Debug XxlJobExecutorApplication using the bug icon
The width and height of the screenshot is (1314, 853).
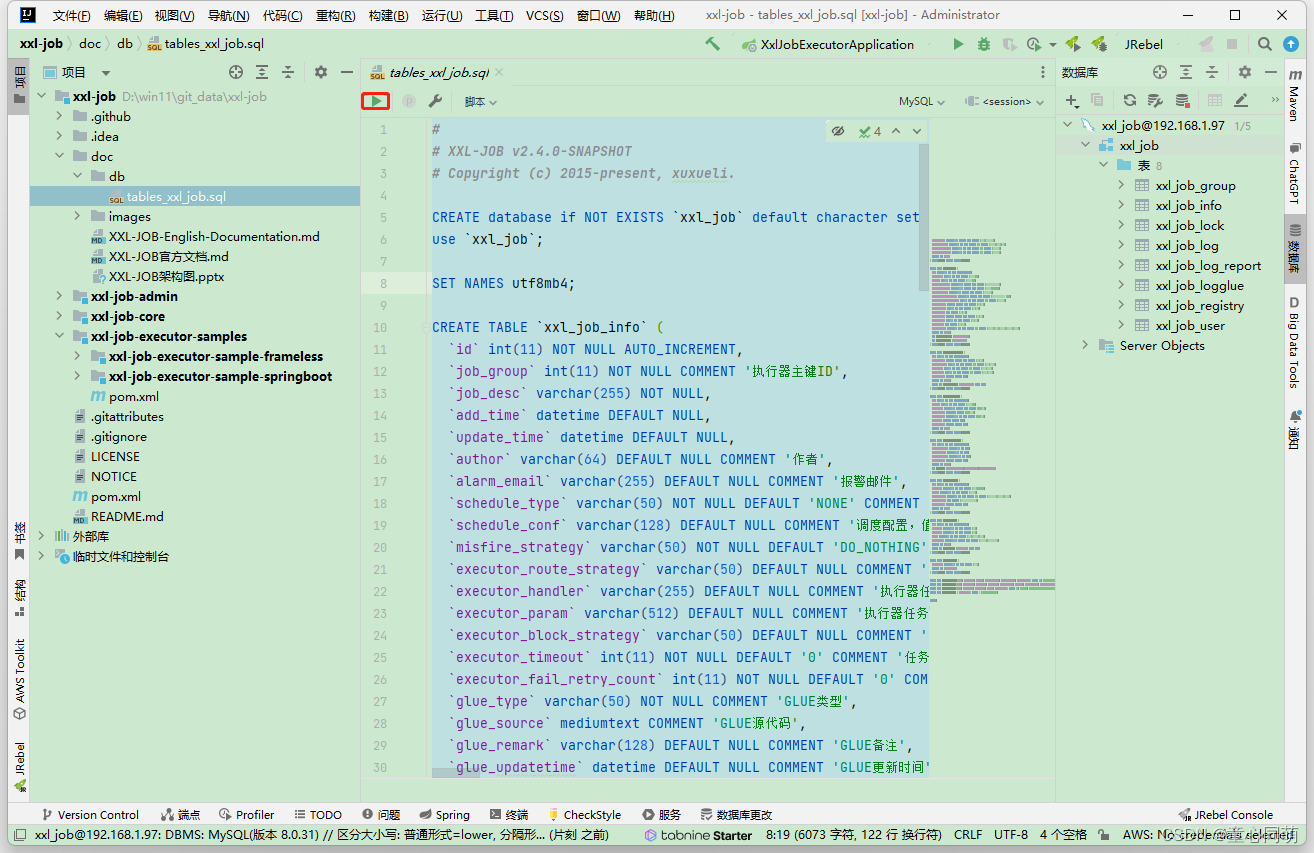pos(984,44)
